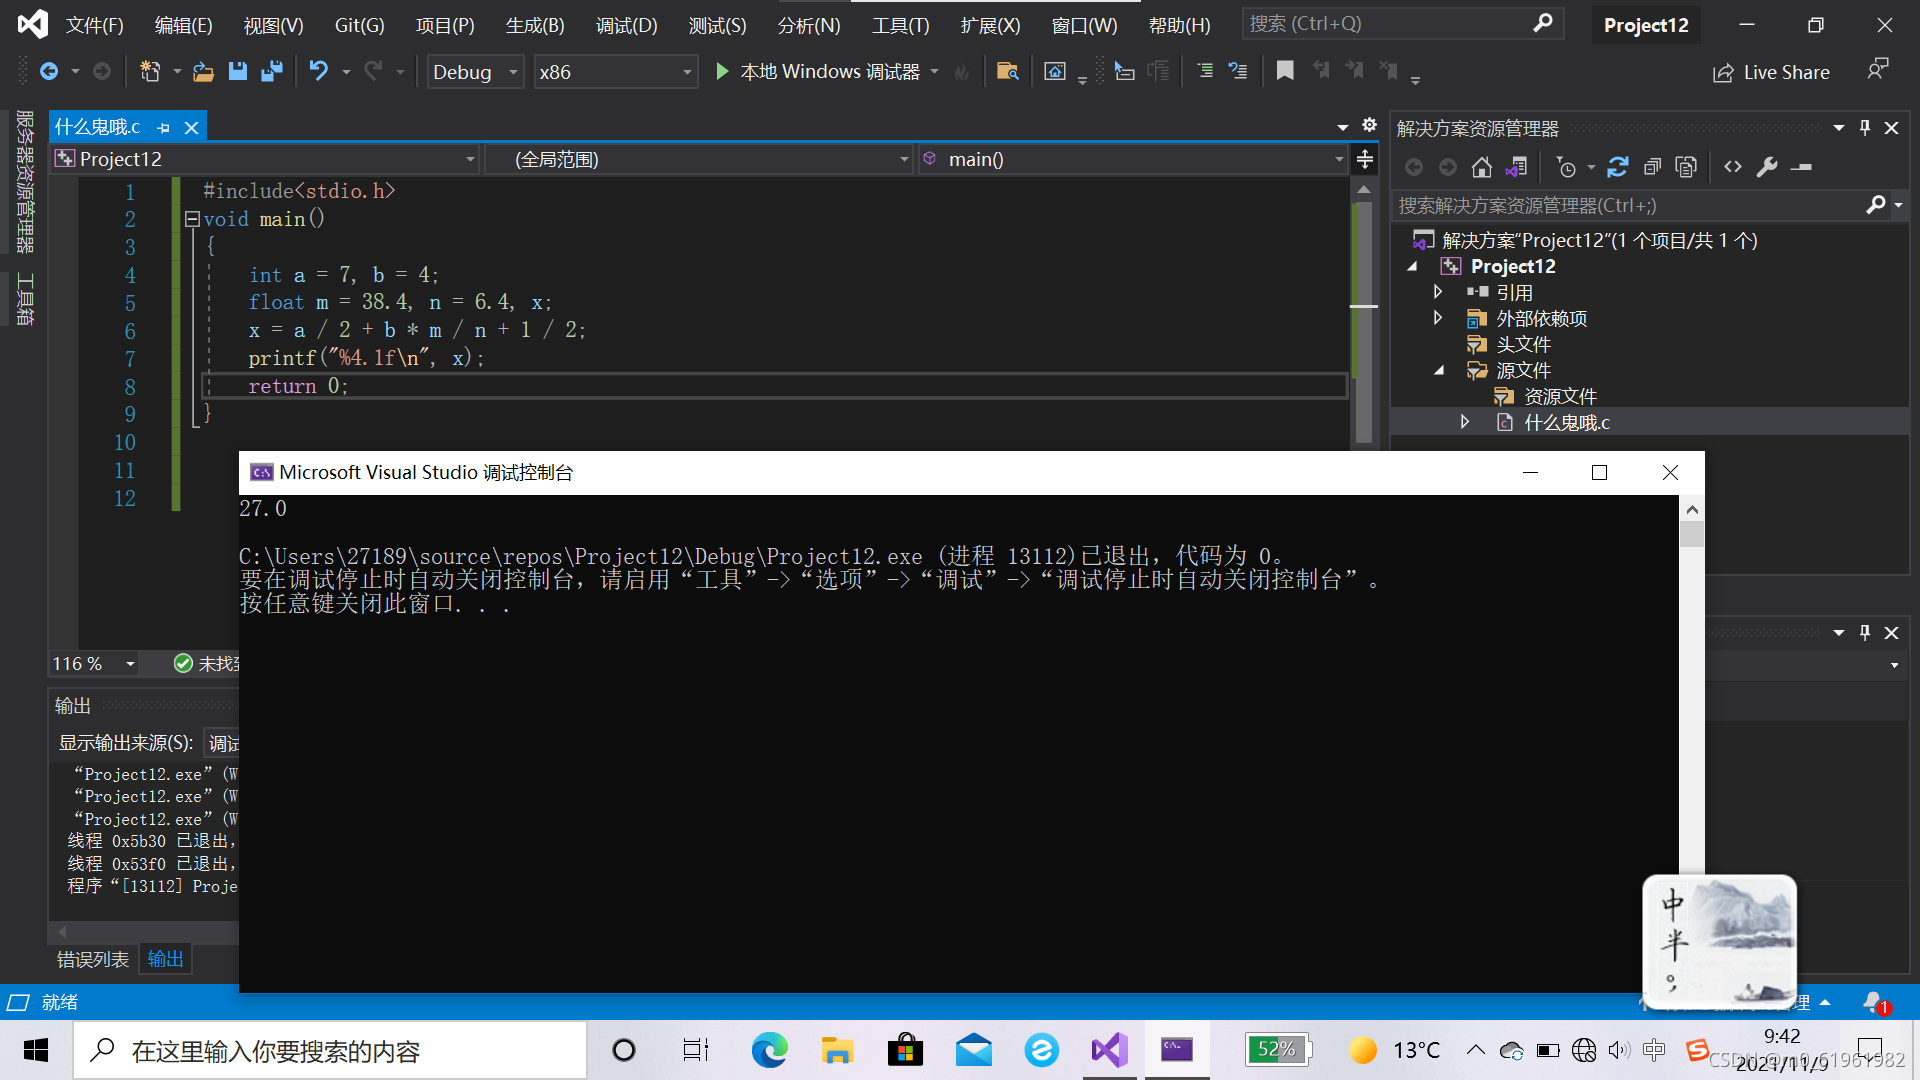Open the 调试(D) menu
The width and height of the screenshot is (1920, 1080).
click(x=626, y=25)
